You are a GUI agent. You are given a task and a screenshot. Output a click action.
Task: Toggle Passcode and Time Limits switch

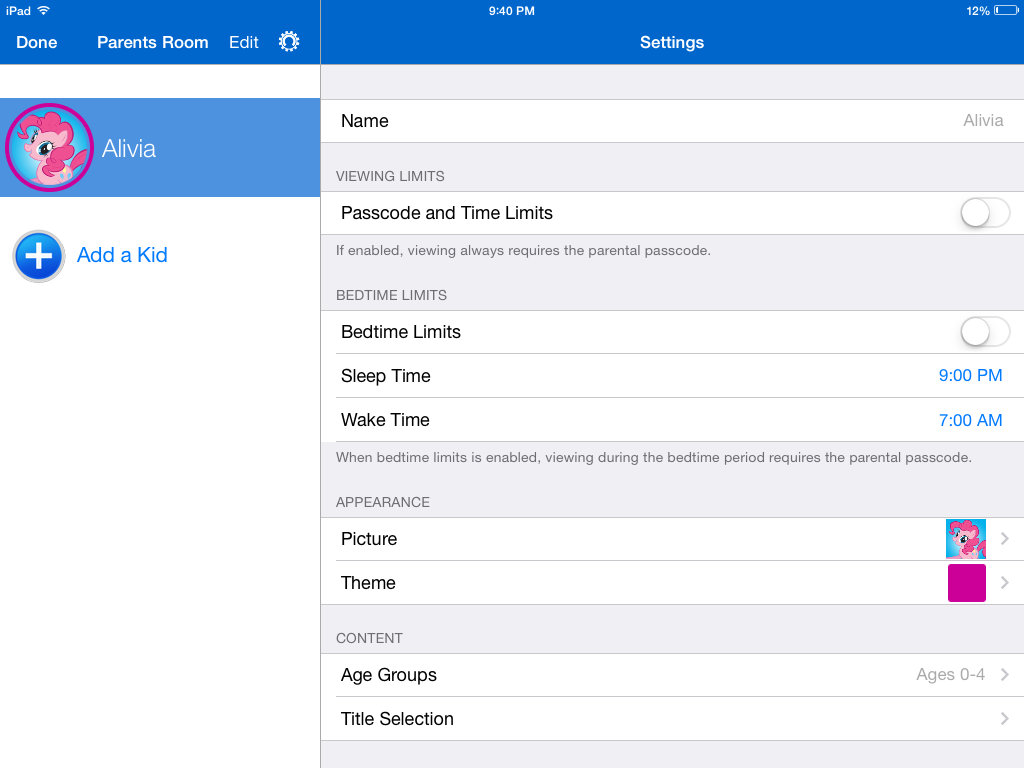click(985, 213)
